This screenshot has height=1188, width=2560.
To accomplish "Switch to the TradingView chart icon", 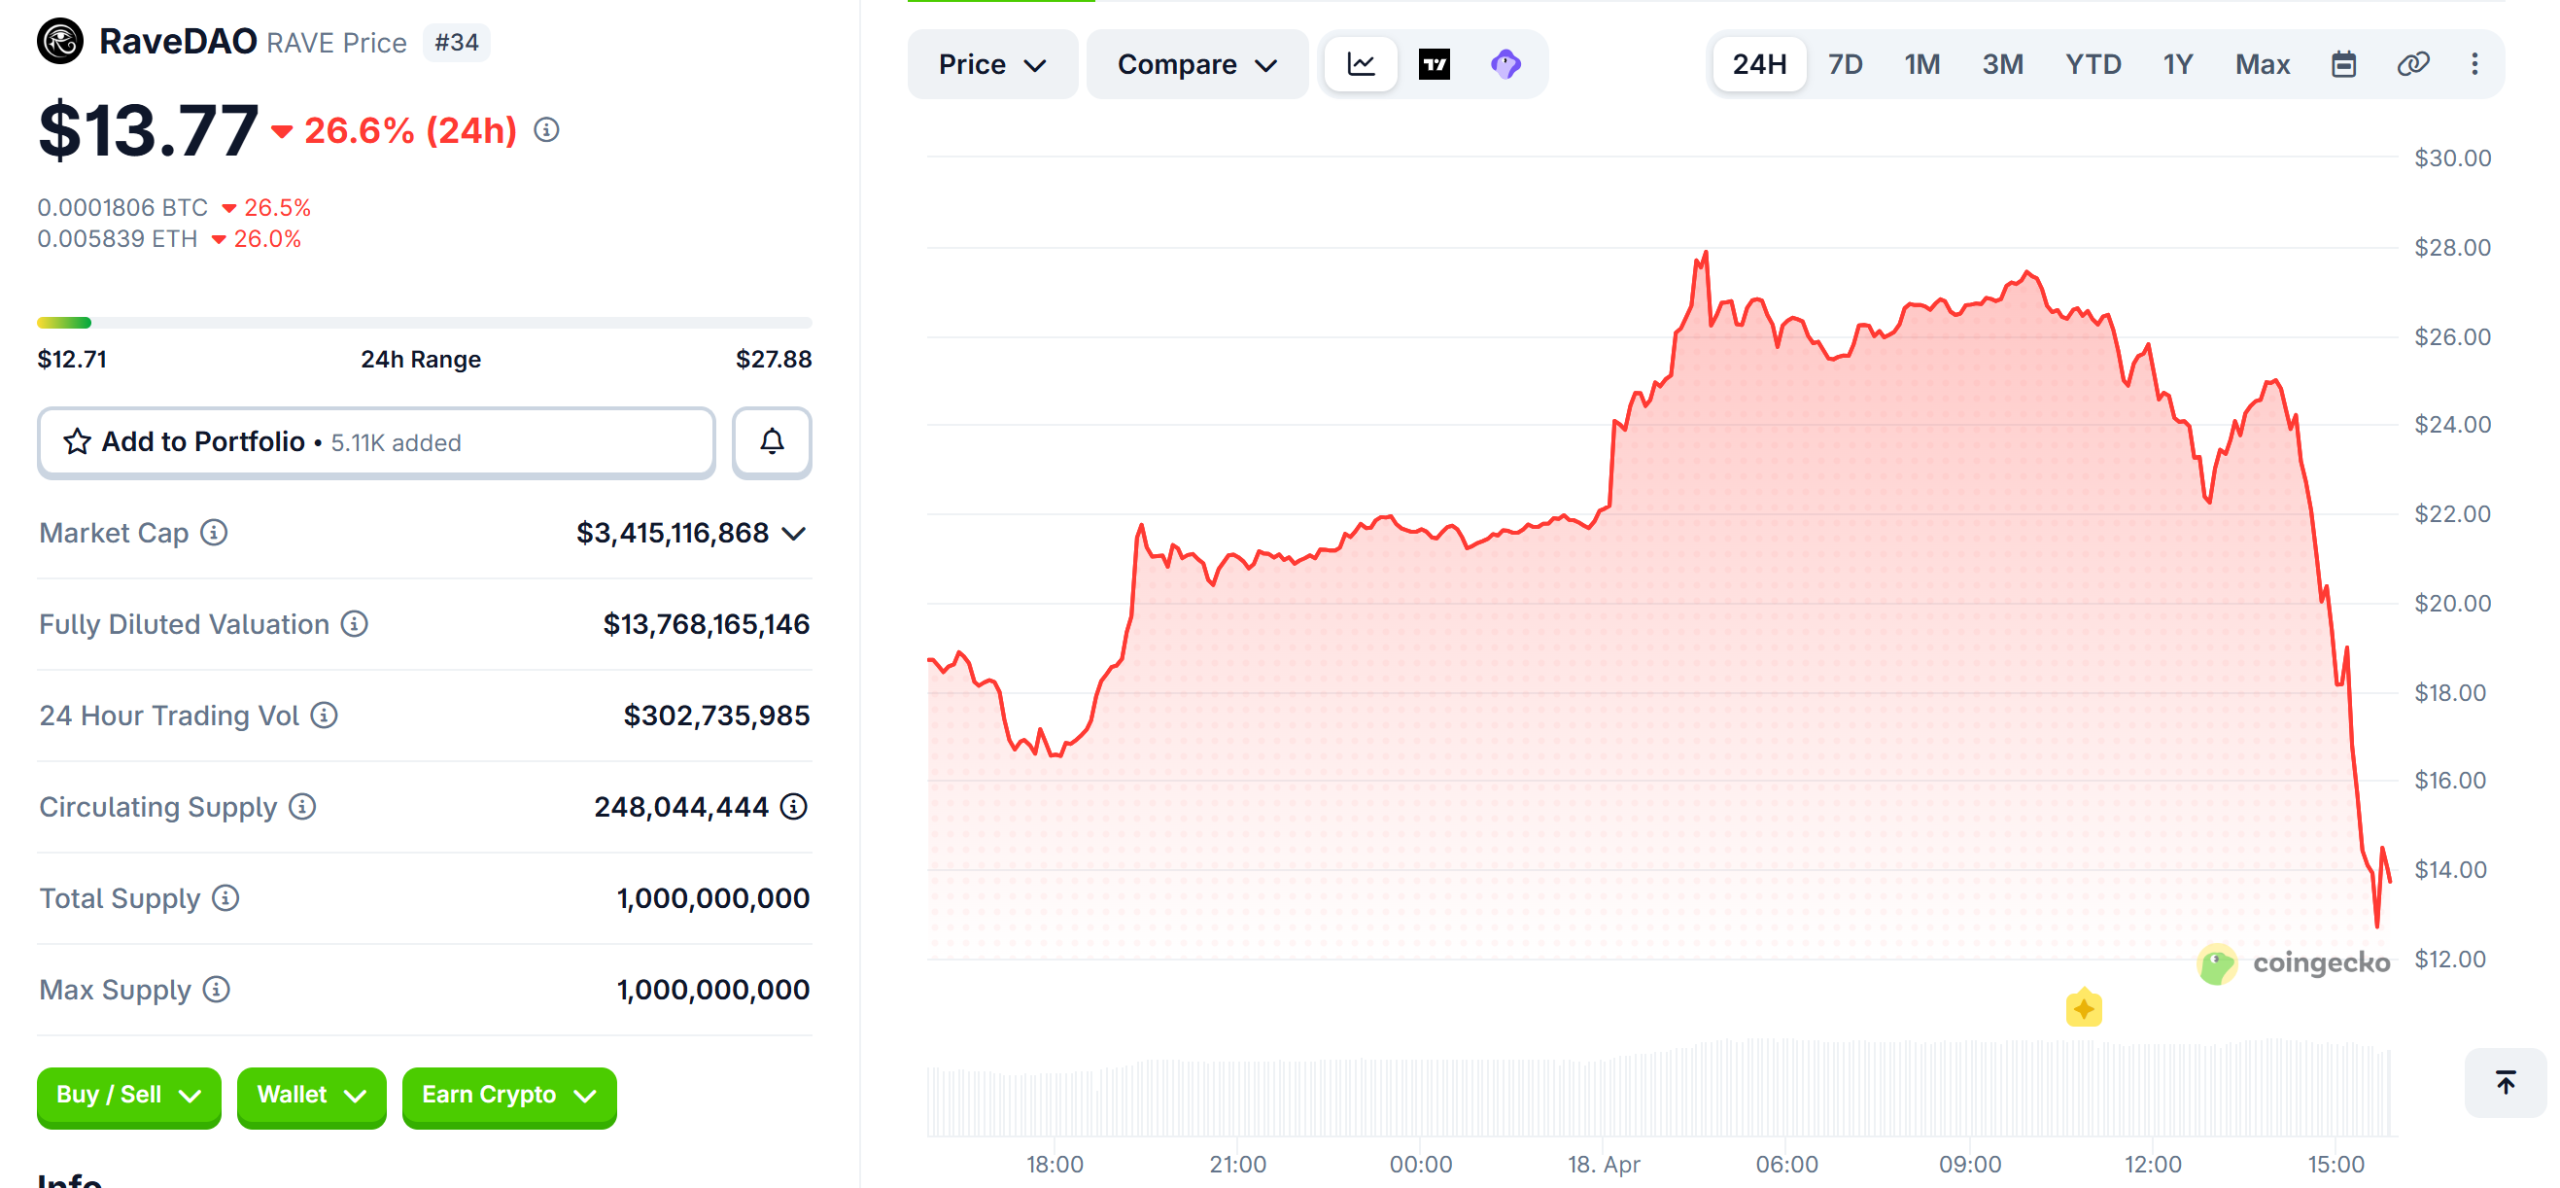I will [x=1434, y=63].
